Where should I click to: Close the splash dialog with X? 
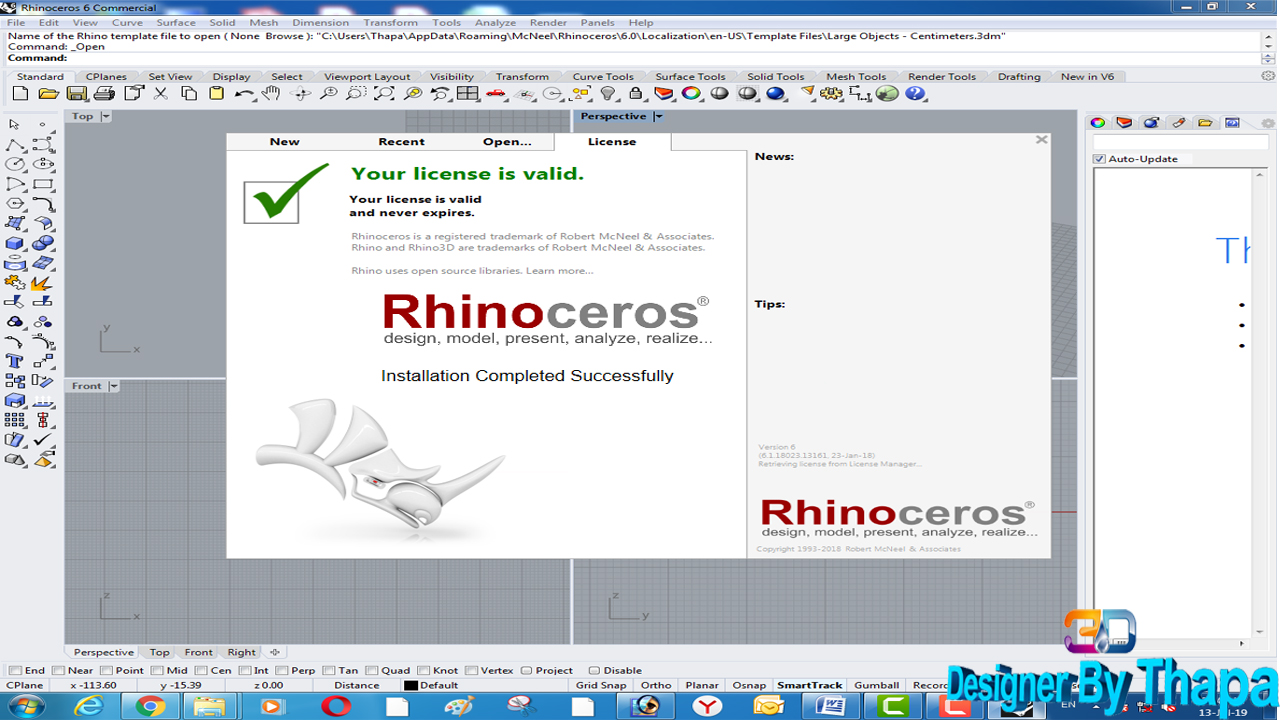[x=1041, y=140]
